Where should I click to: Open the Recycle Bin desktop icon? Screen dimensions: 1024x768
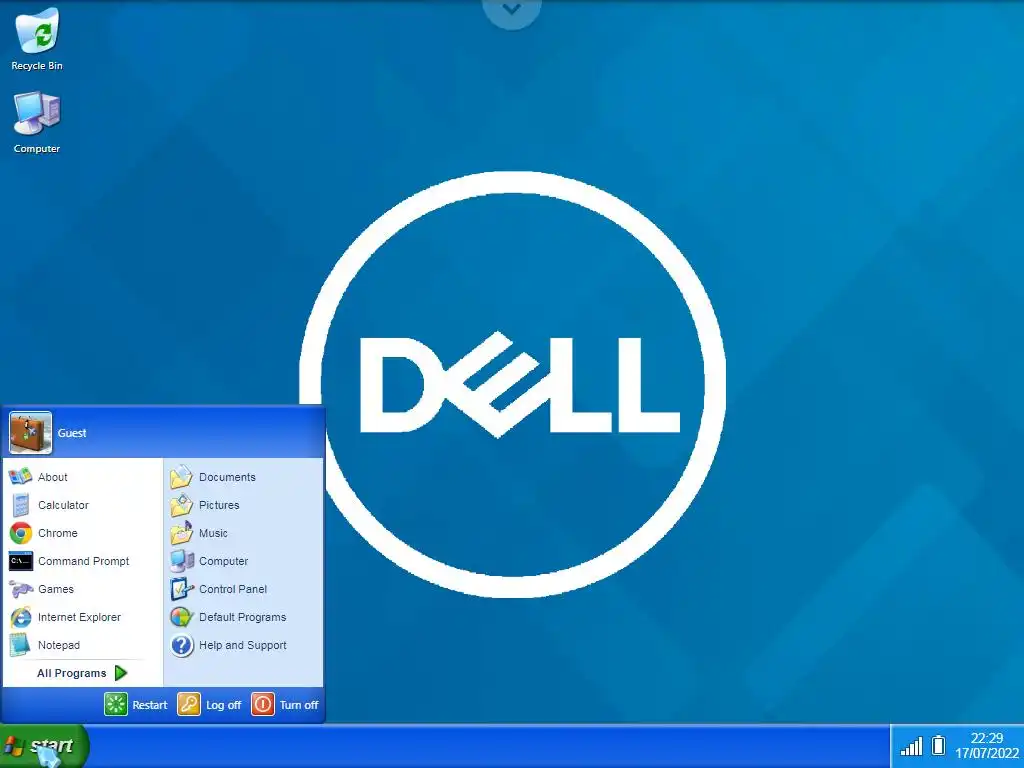click(x=37, y=31)
